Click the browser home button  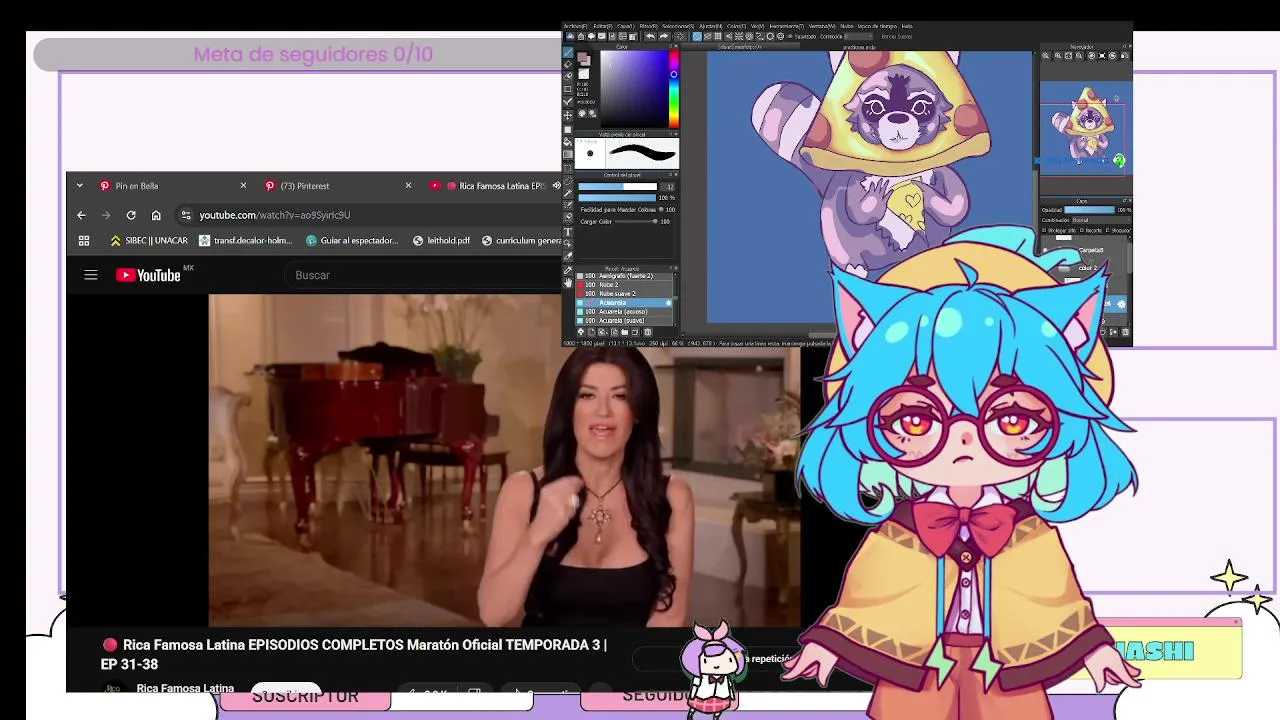[156, 215]
